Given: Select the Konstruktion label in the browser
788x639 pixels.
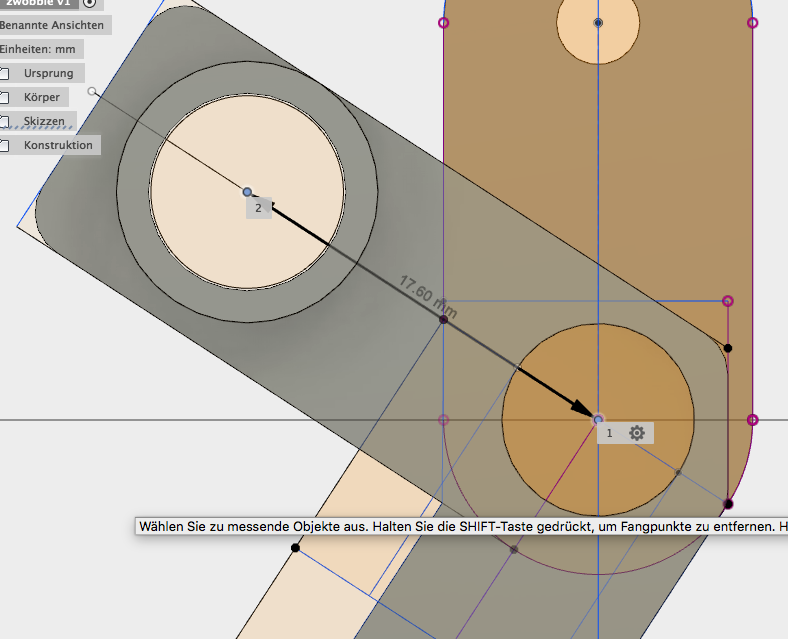Looking at the screenshot, I should 58,145.
